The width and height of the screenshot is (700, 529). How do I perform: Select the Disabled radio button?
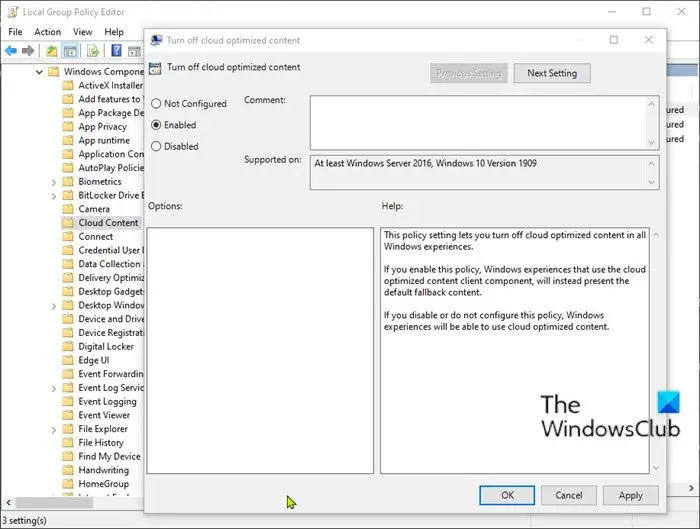coord(156,146)
